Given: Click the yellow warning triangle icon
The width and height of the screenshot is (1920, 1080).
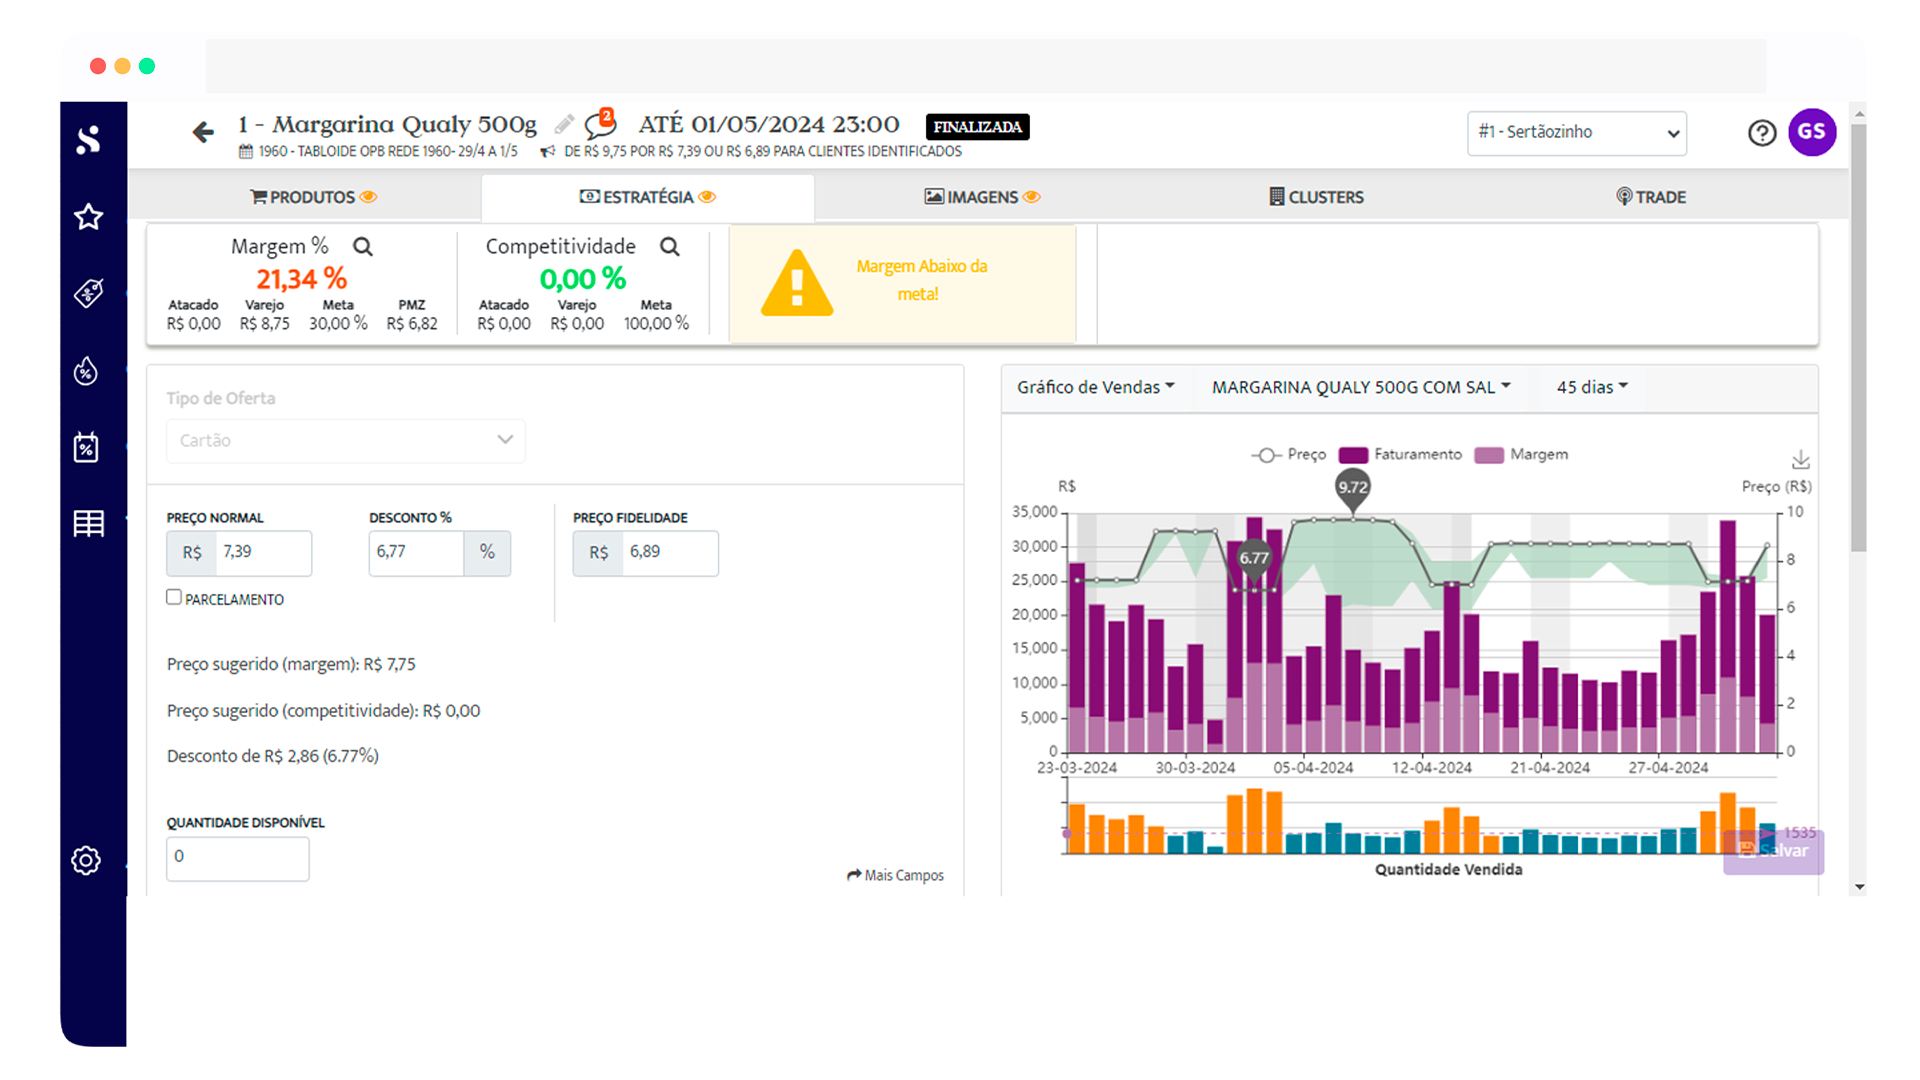Looking at the screenshot, I should [796, 284].
